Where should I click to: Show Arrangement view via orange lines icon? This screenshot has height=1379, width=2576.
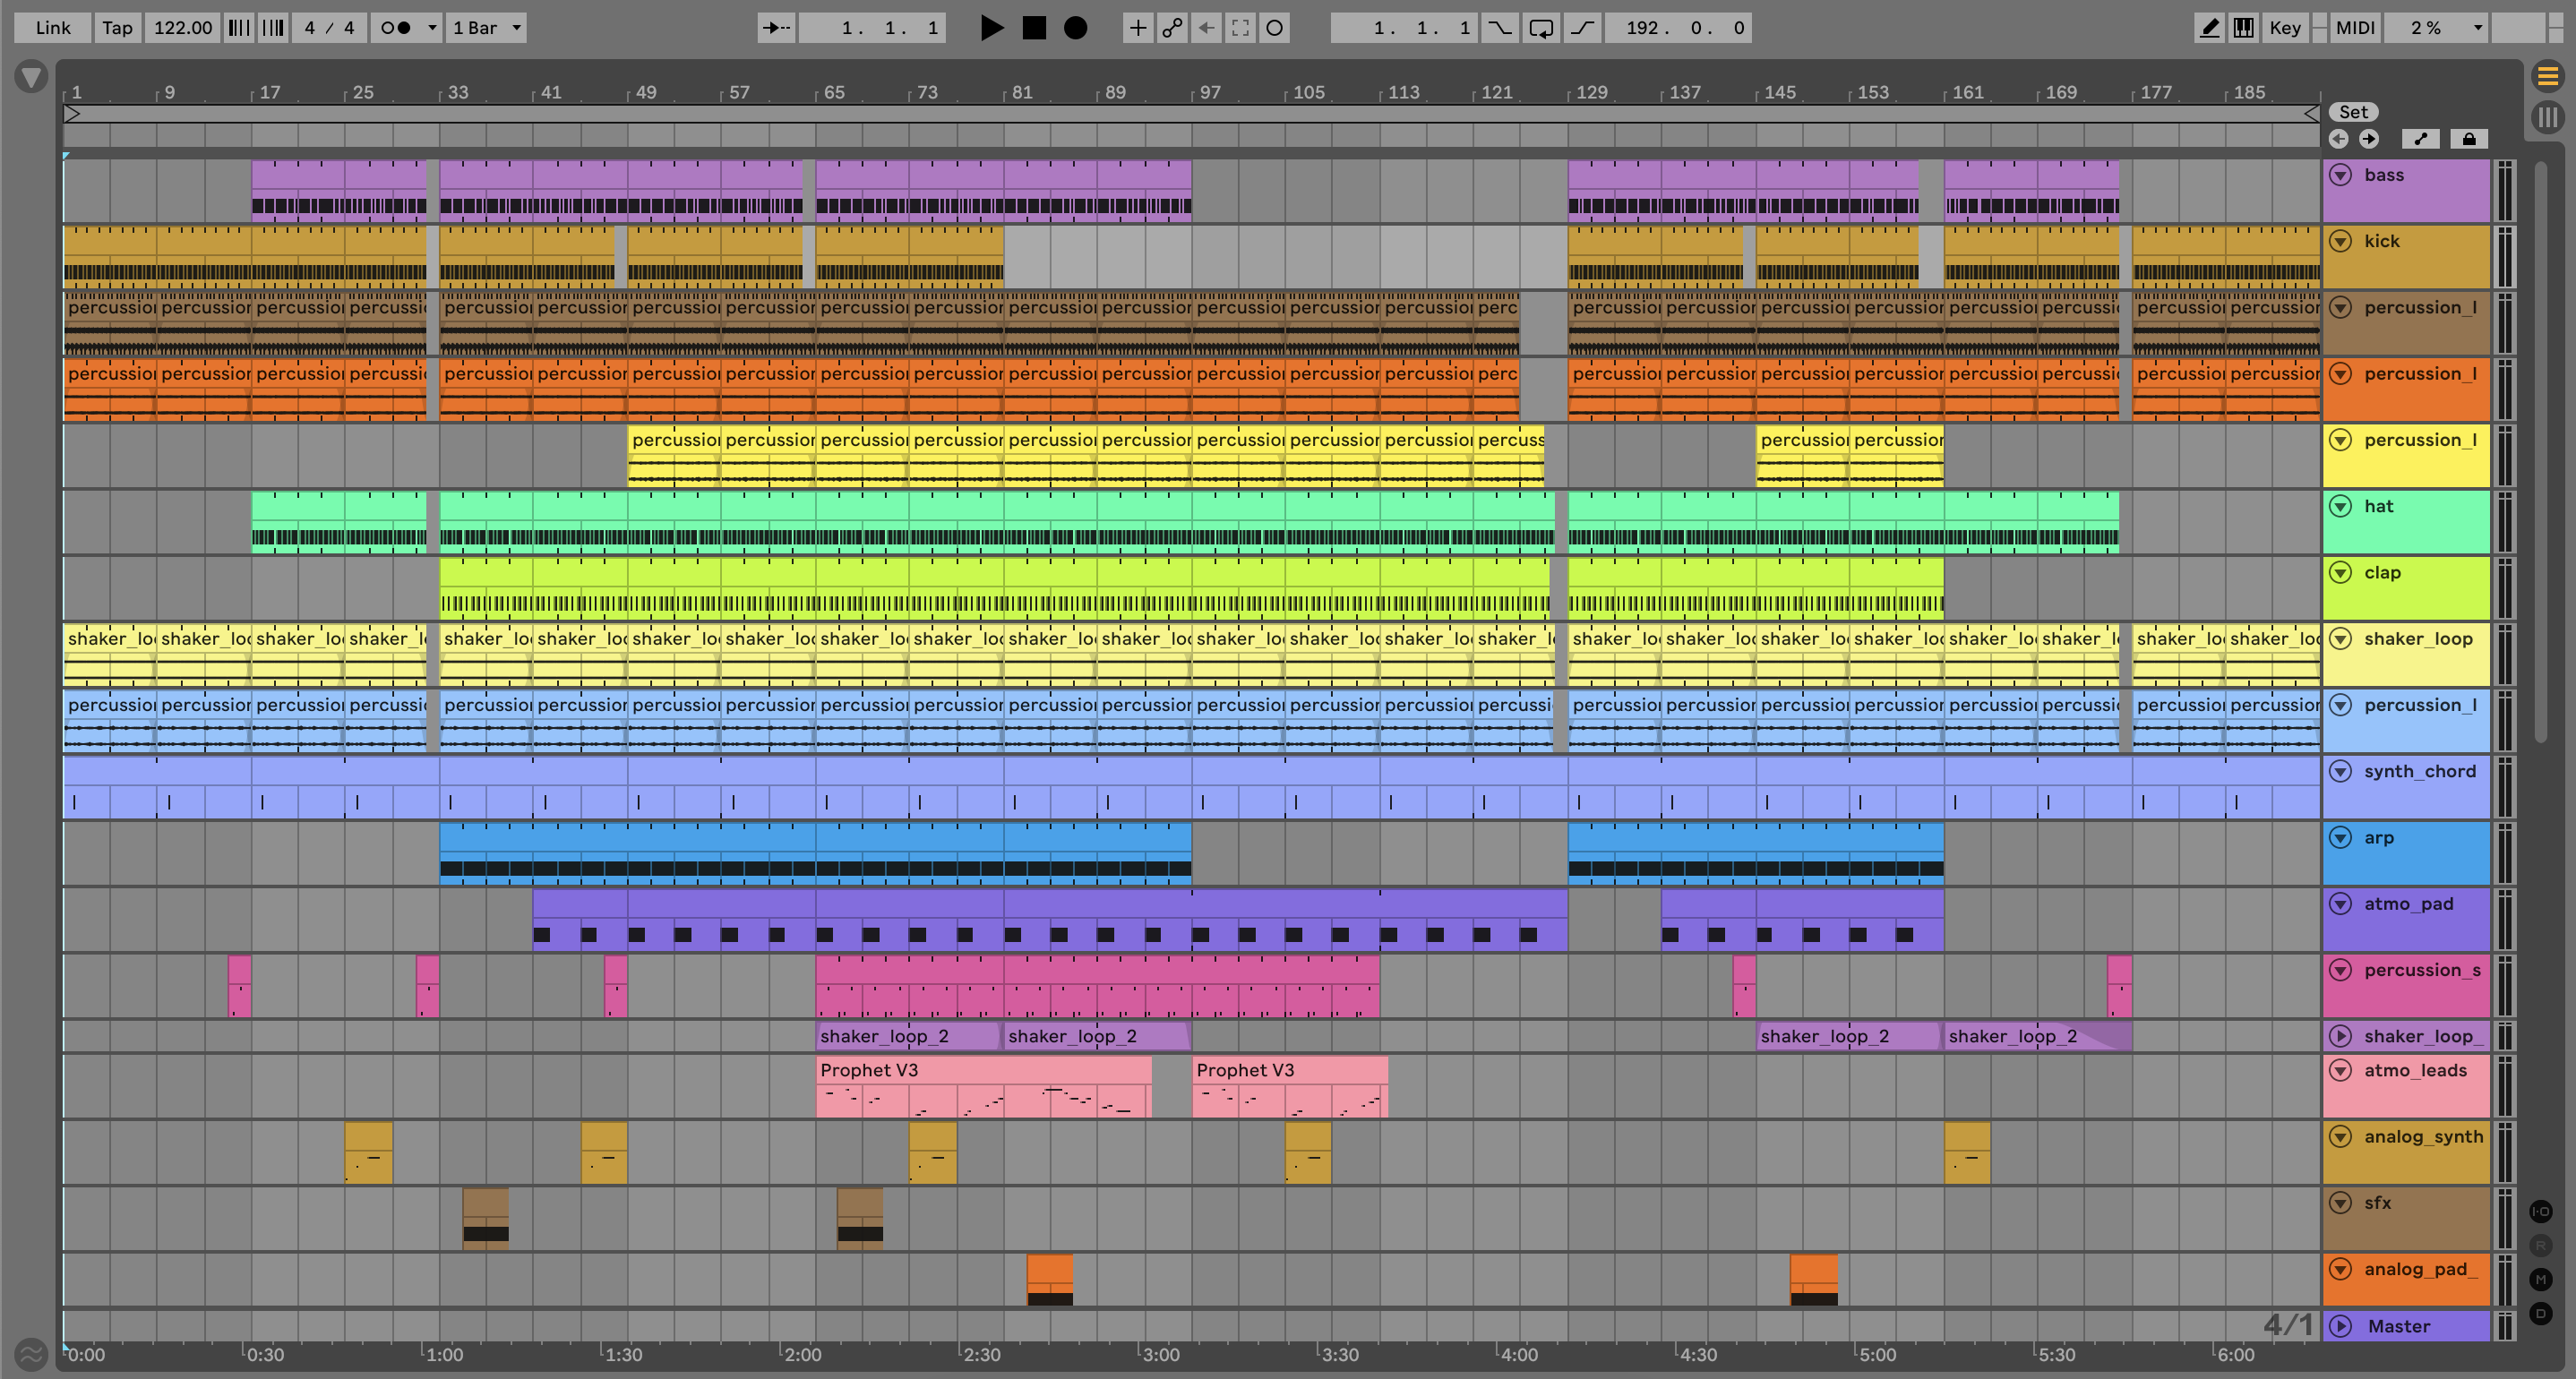(x=2547, y=76)
